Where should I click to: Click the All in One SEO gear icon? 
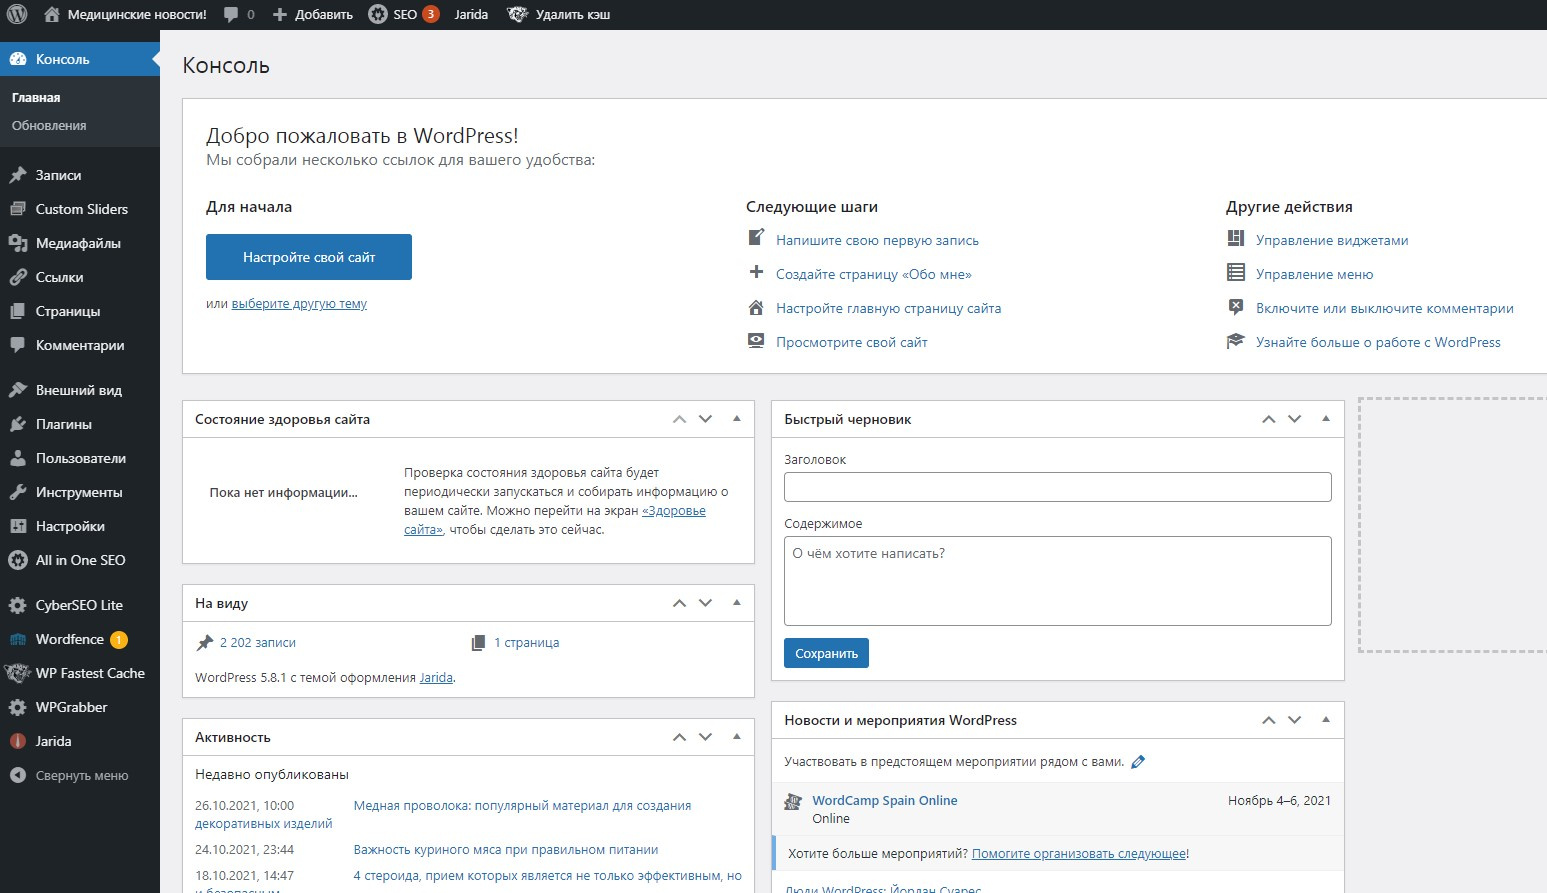(18, 560)
